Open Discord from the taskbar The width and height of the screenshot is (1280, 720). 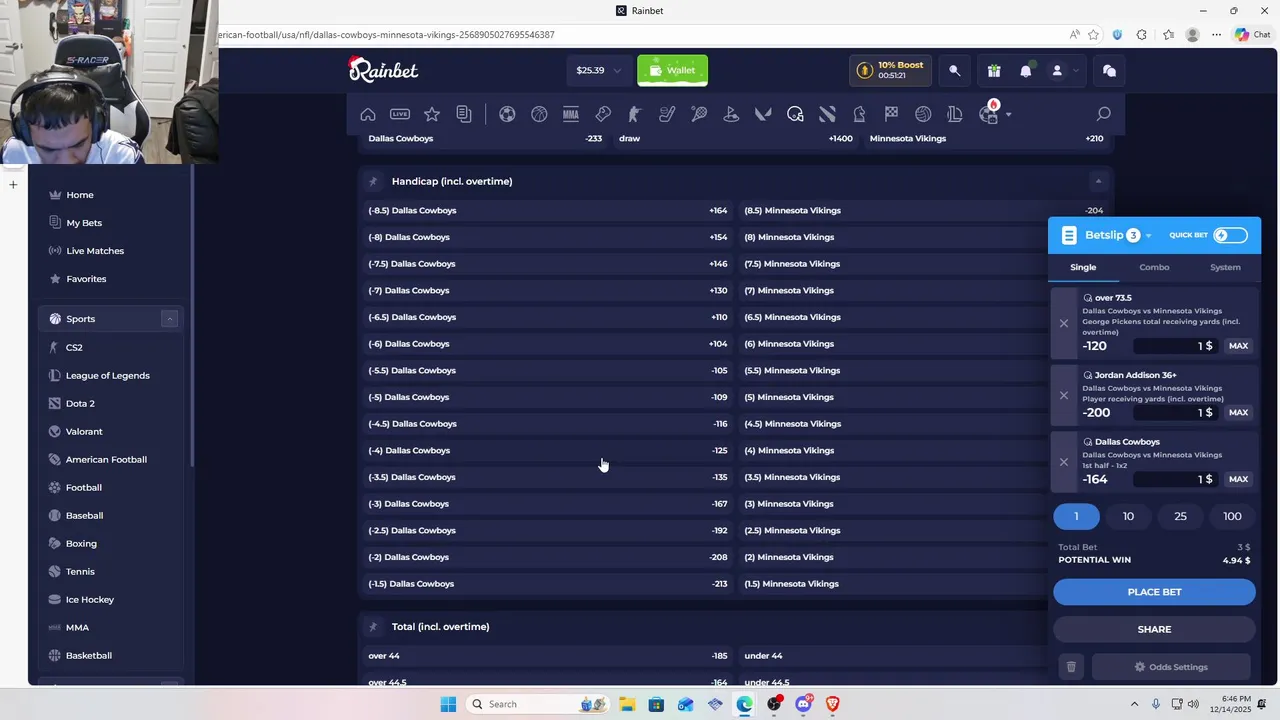803,704
